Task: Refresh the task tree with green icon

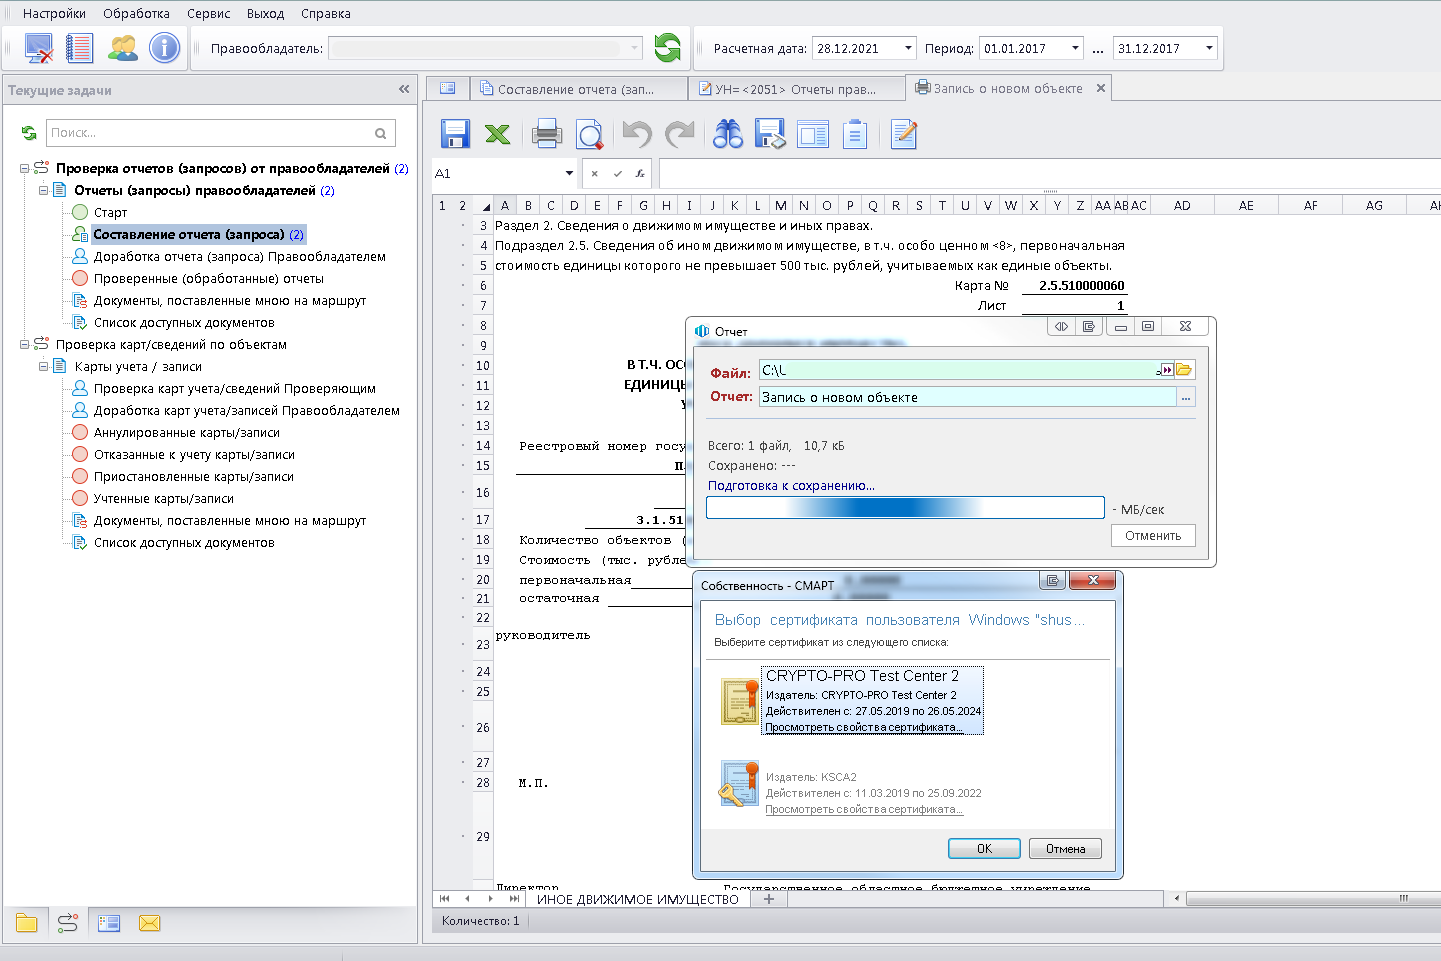Action: [29, 133]
